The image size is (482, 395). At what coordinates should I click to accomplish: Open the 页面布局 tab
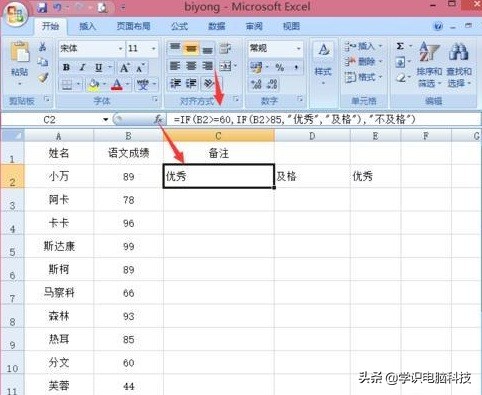[133, 26]
